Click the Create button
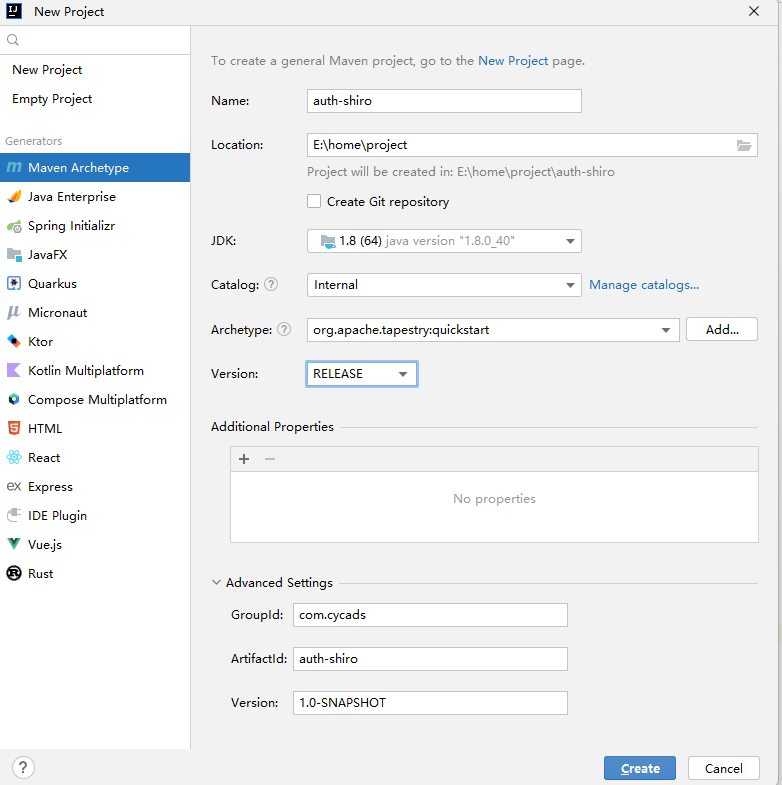Image resolution: width=782 pixels, height=785 pixels. pos(639,768)
